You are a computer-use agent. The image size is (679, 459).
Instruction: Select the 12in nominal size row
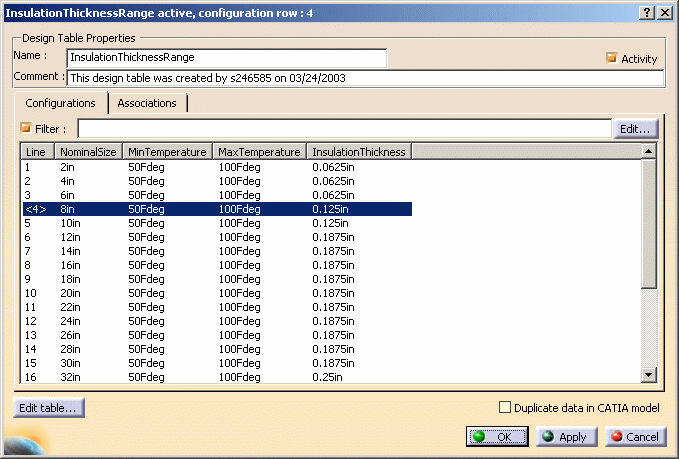click(217, 237)
